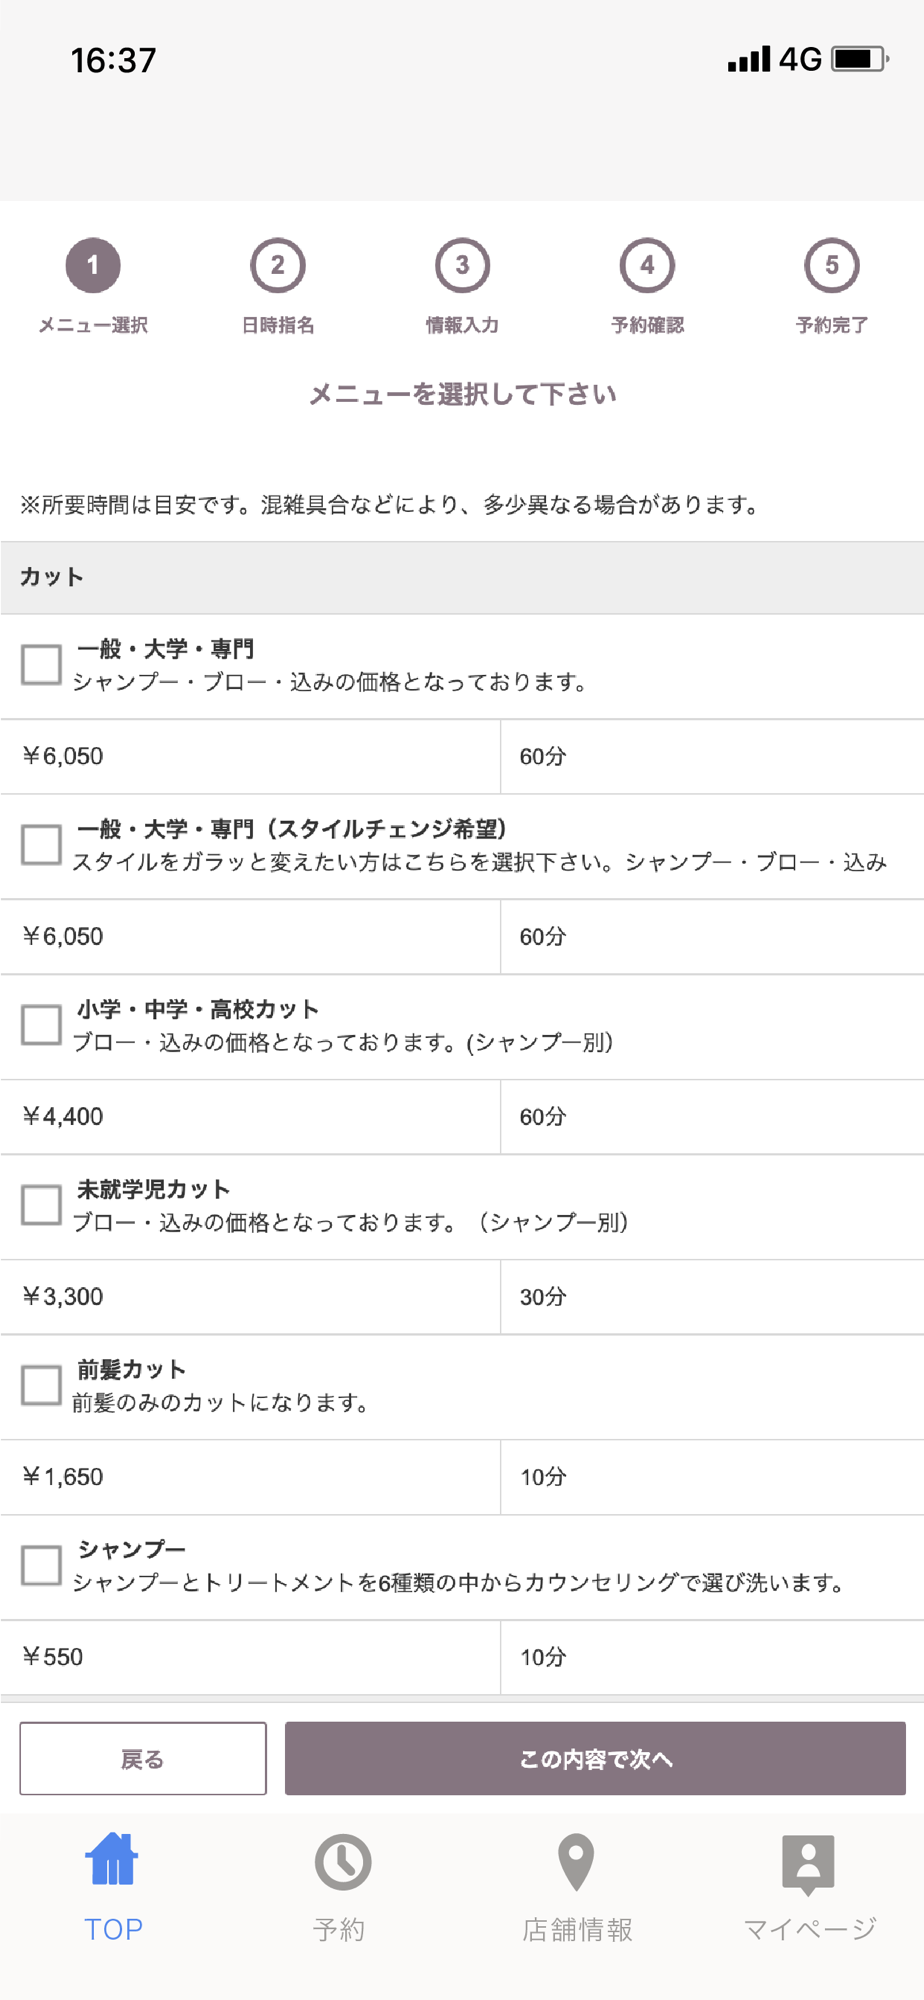924x2000 pixels.
Task: Tap step 3 circle 情報入力
Action: (462, 266)
